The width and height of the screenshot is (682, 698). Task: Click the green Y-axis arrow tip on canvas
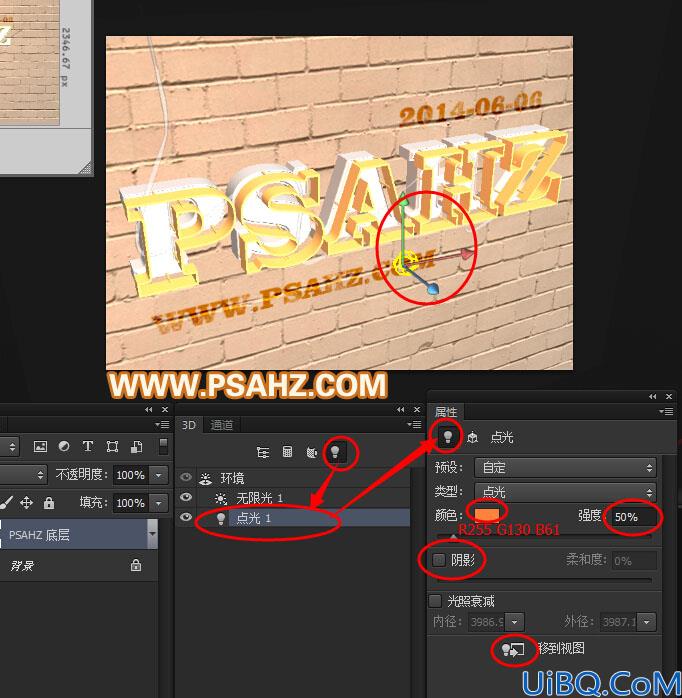[403, 199]
